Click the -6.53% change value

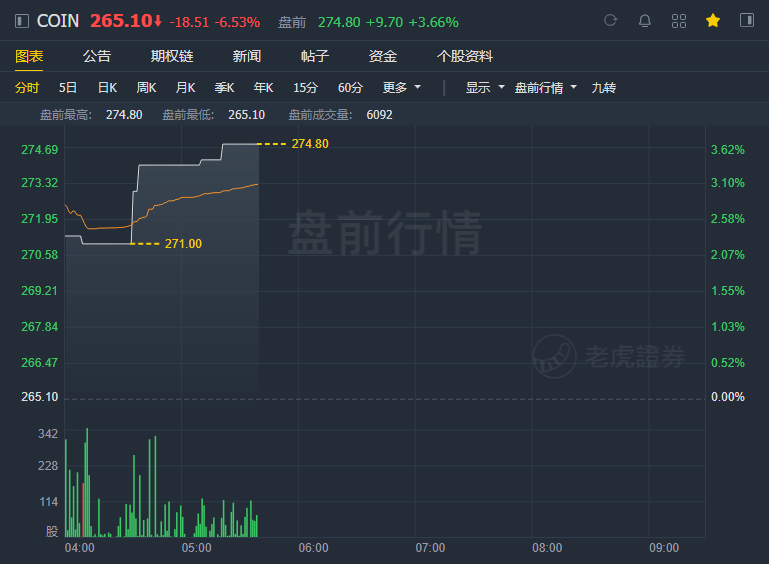[237, 22]
